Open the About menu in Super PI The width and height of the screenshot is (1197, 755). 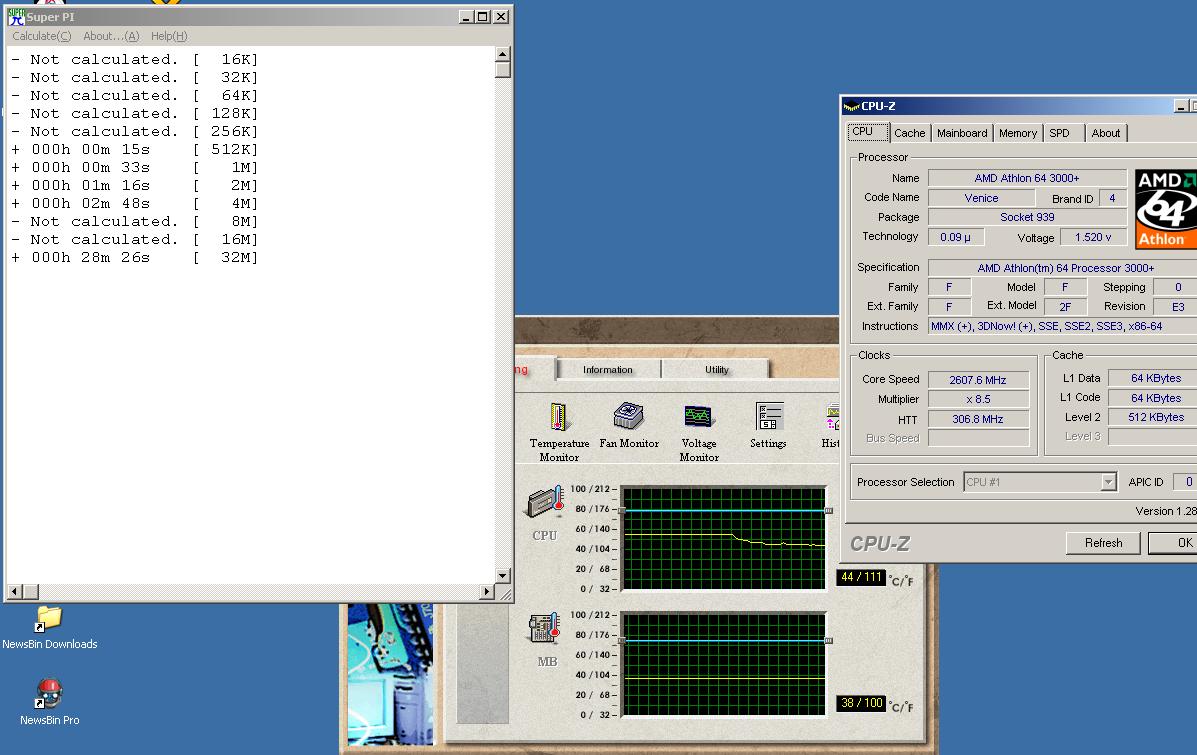[111, 36]
